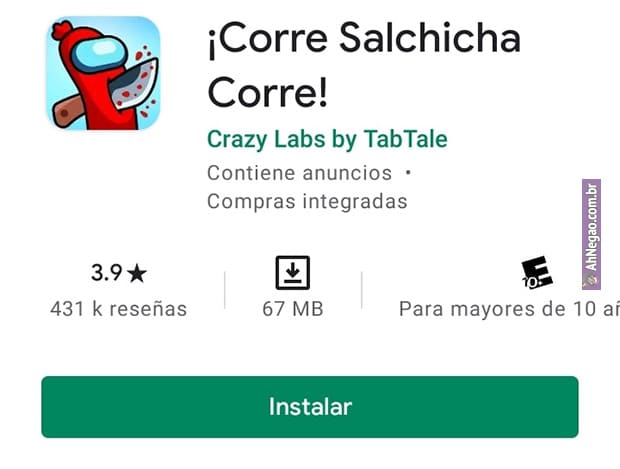
Task: Click the red sausage crewmate's visor
Action: 100,53
